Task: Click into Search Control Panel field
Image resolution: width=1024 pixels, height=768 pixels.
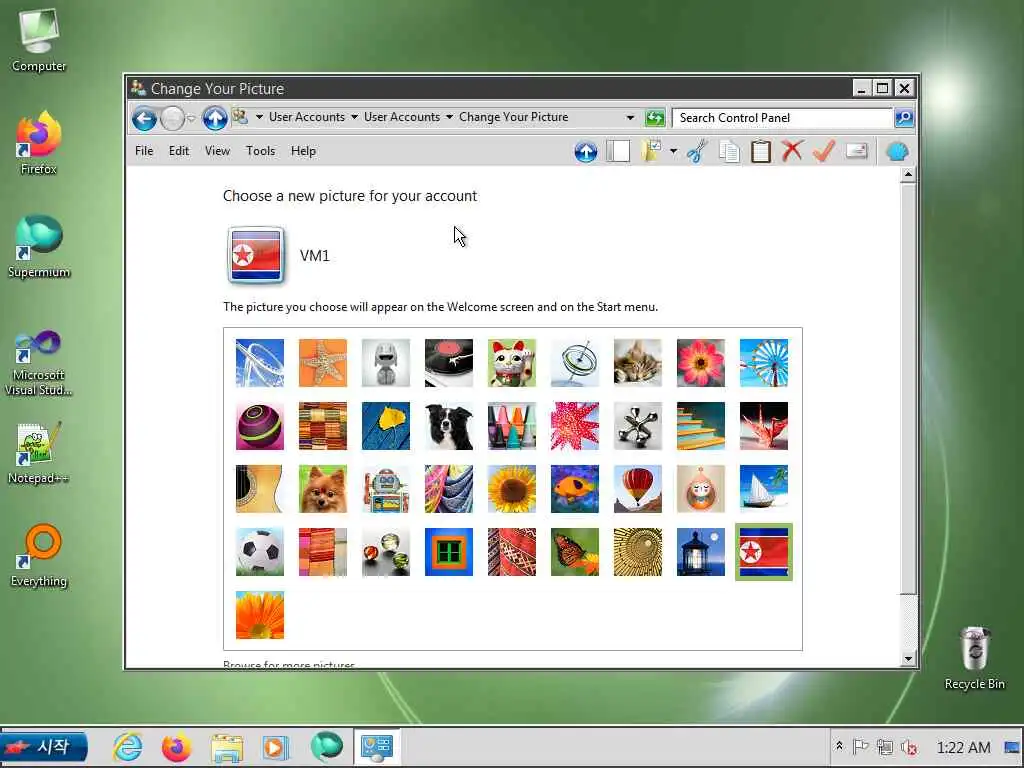Action: point(783,118)
